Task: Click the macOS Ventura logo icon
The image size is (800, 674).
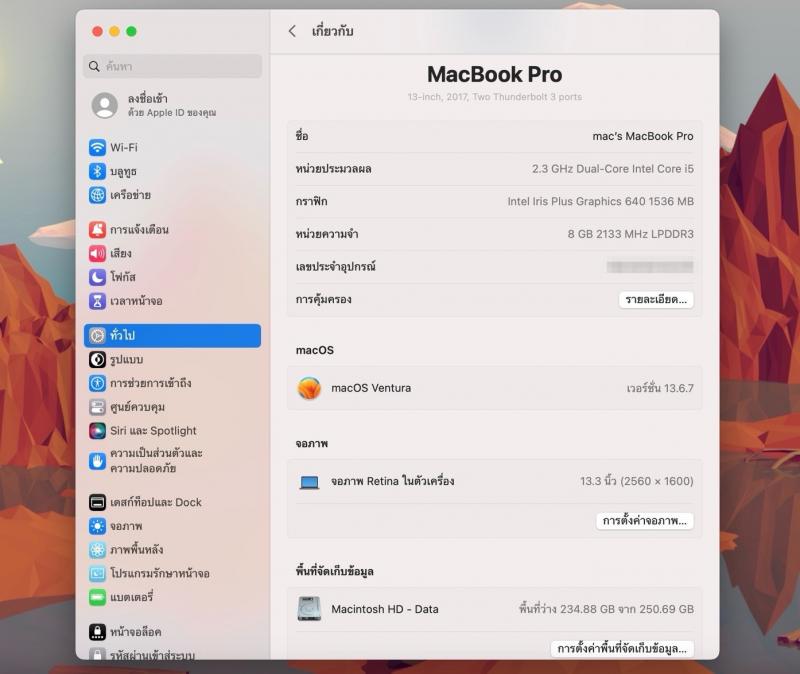Action: click(309, 388)
